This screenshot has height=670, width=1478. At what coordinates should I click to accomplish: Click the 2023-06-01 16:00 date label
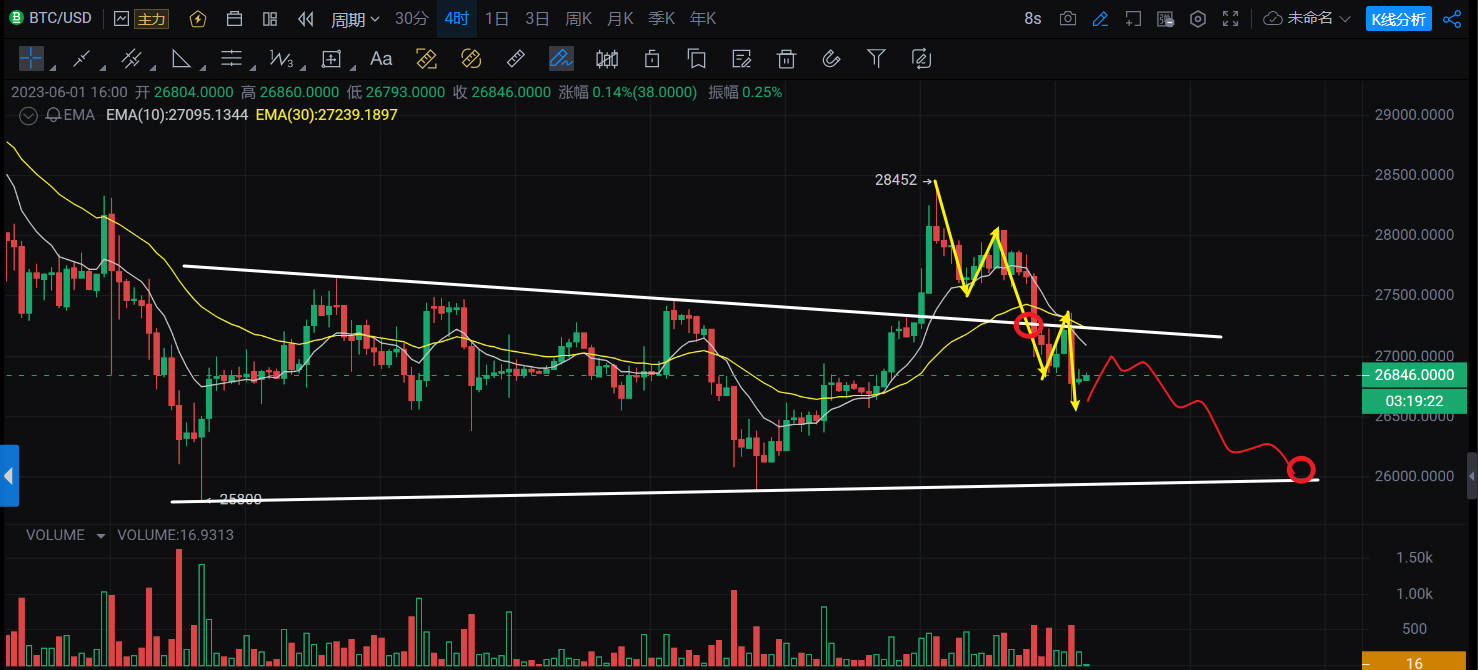69,92
